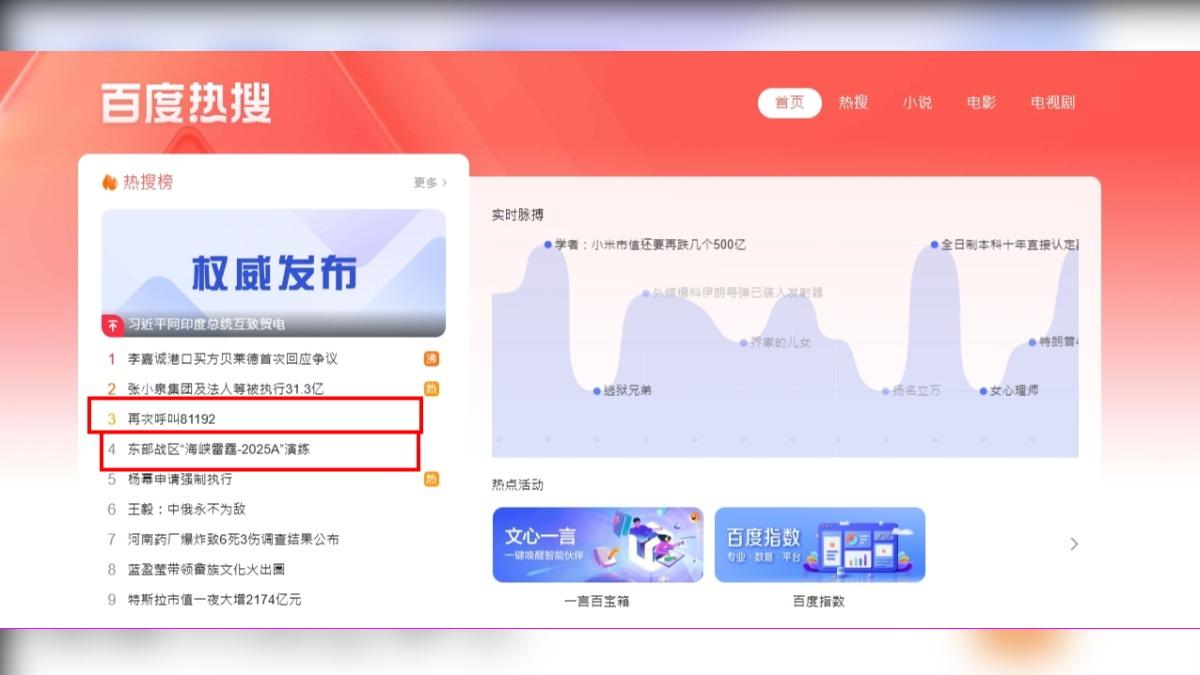Open 王毅：中俄永不为敌
The height and width of the screenshot is (675, 1200).
(x=187, y=509)
